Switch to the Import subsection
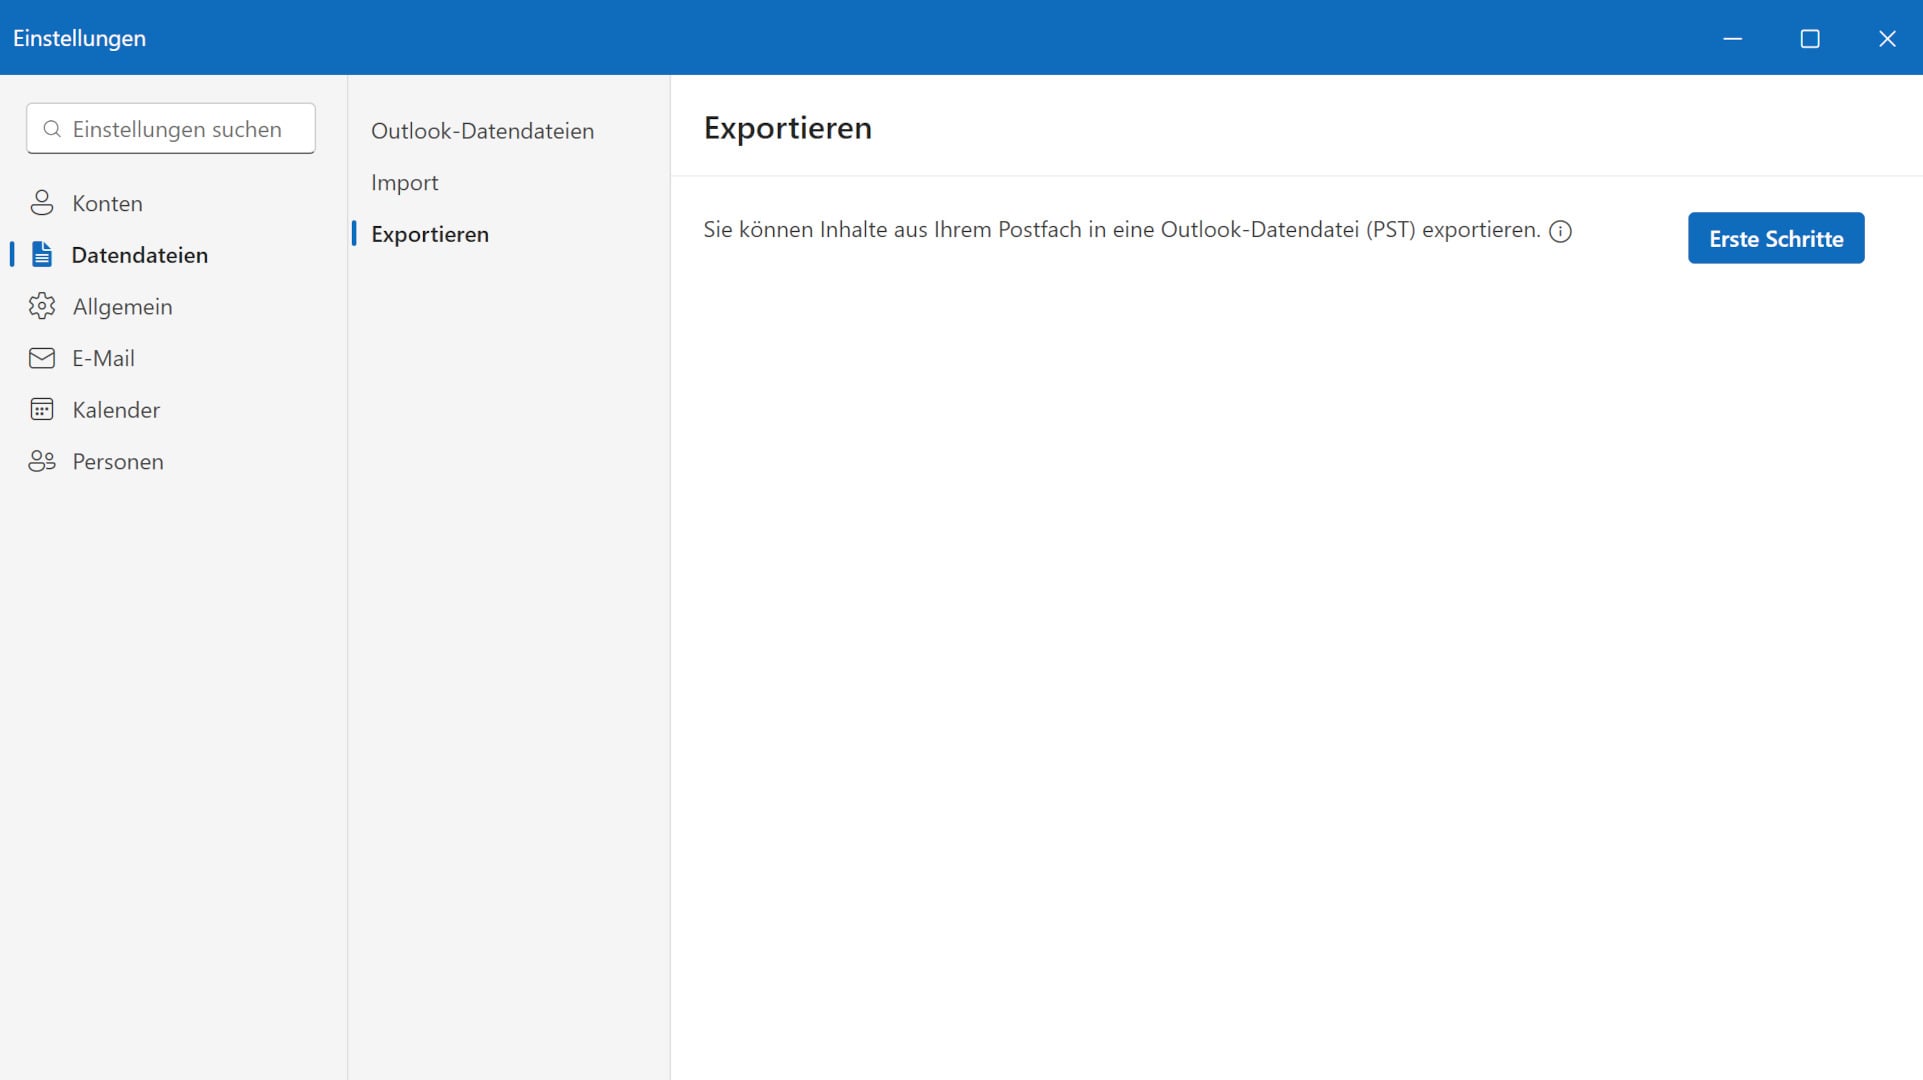 pyautogui.click(x=509, y=183)
